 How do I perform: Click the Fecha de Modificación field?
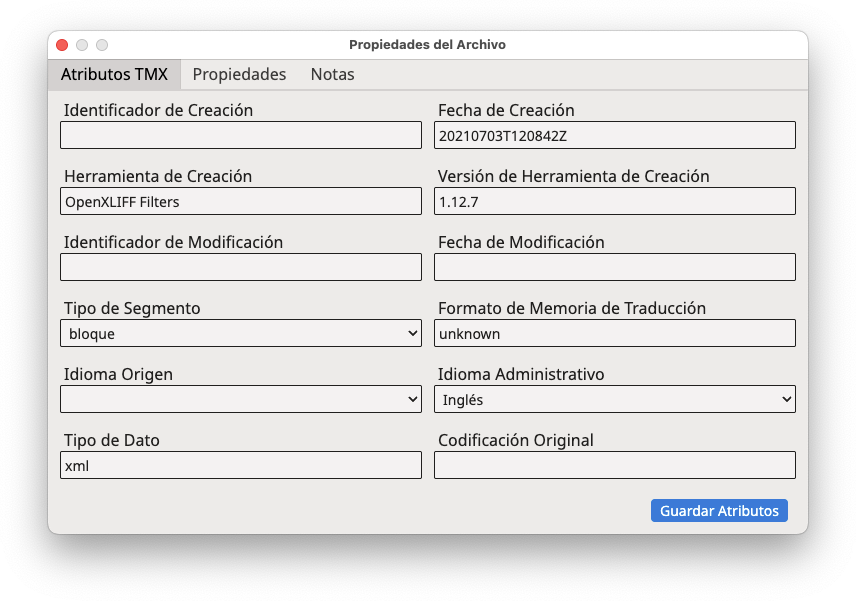615,267
